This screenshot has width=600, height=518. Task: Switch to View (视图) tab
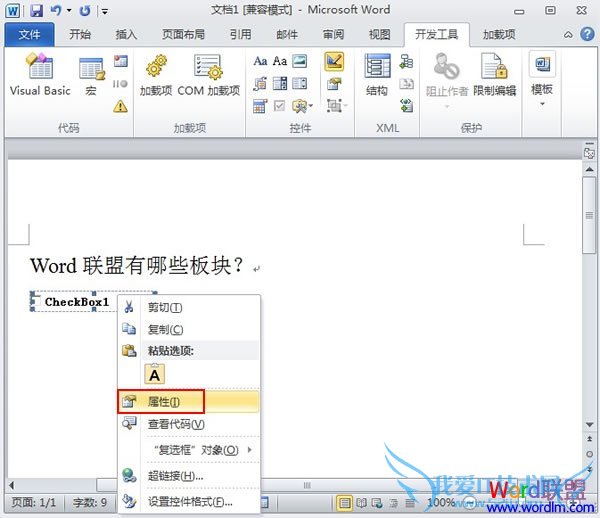(380, 34)
